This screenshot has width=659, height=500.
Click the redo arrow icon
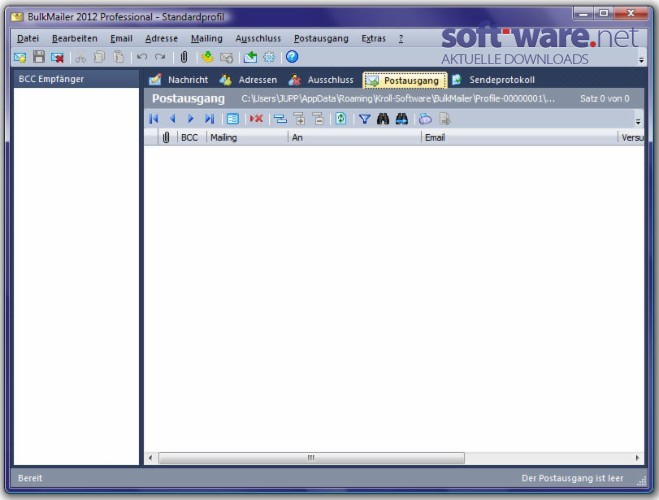[x=160, y=57]
